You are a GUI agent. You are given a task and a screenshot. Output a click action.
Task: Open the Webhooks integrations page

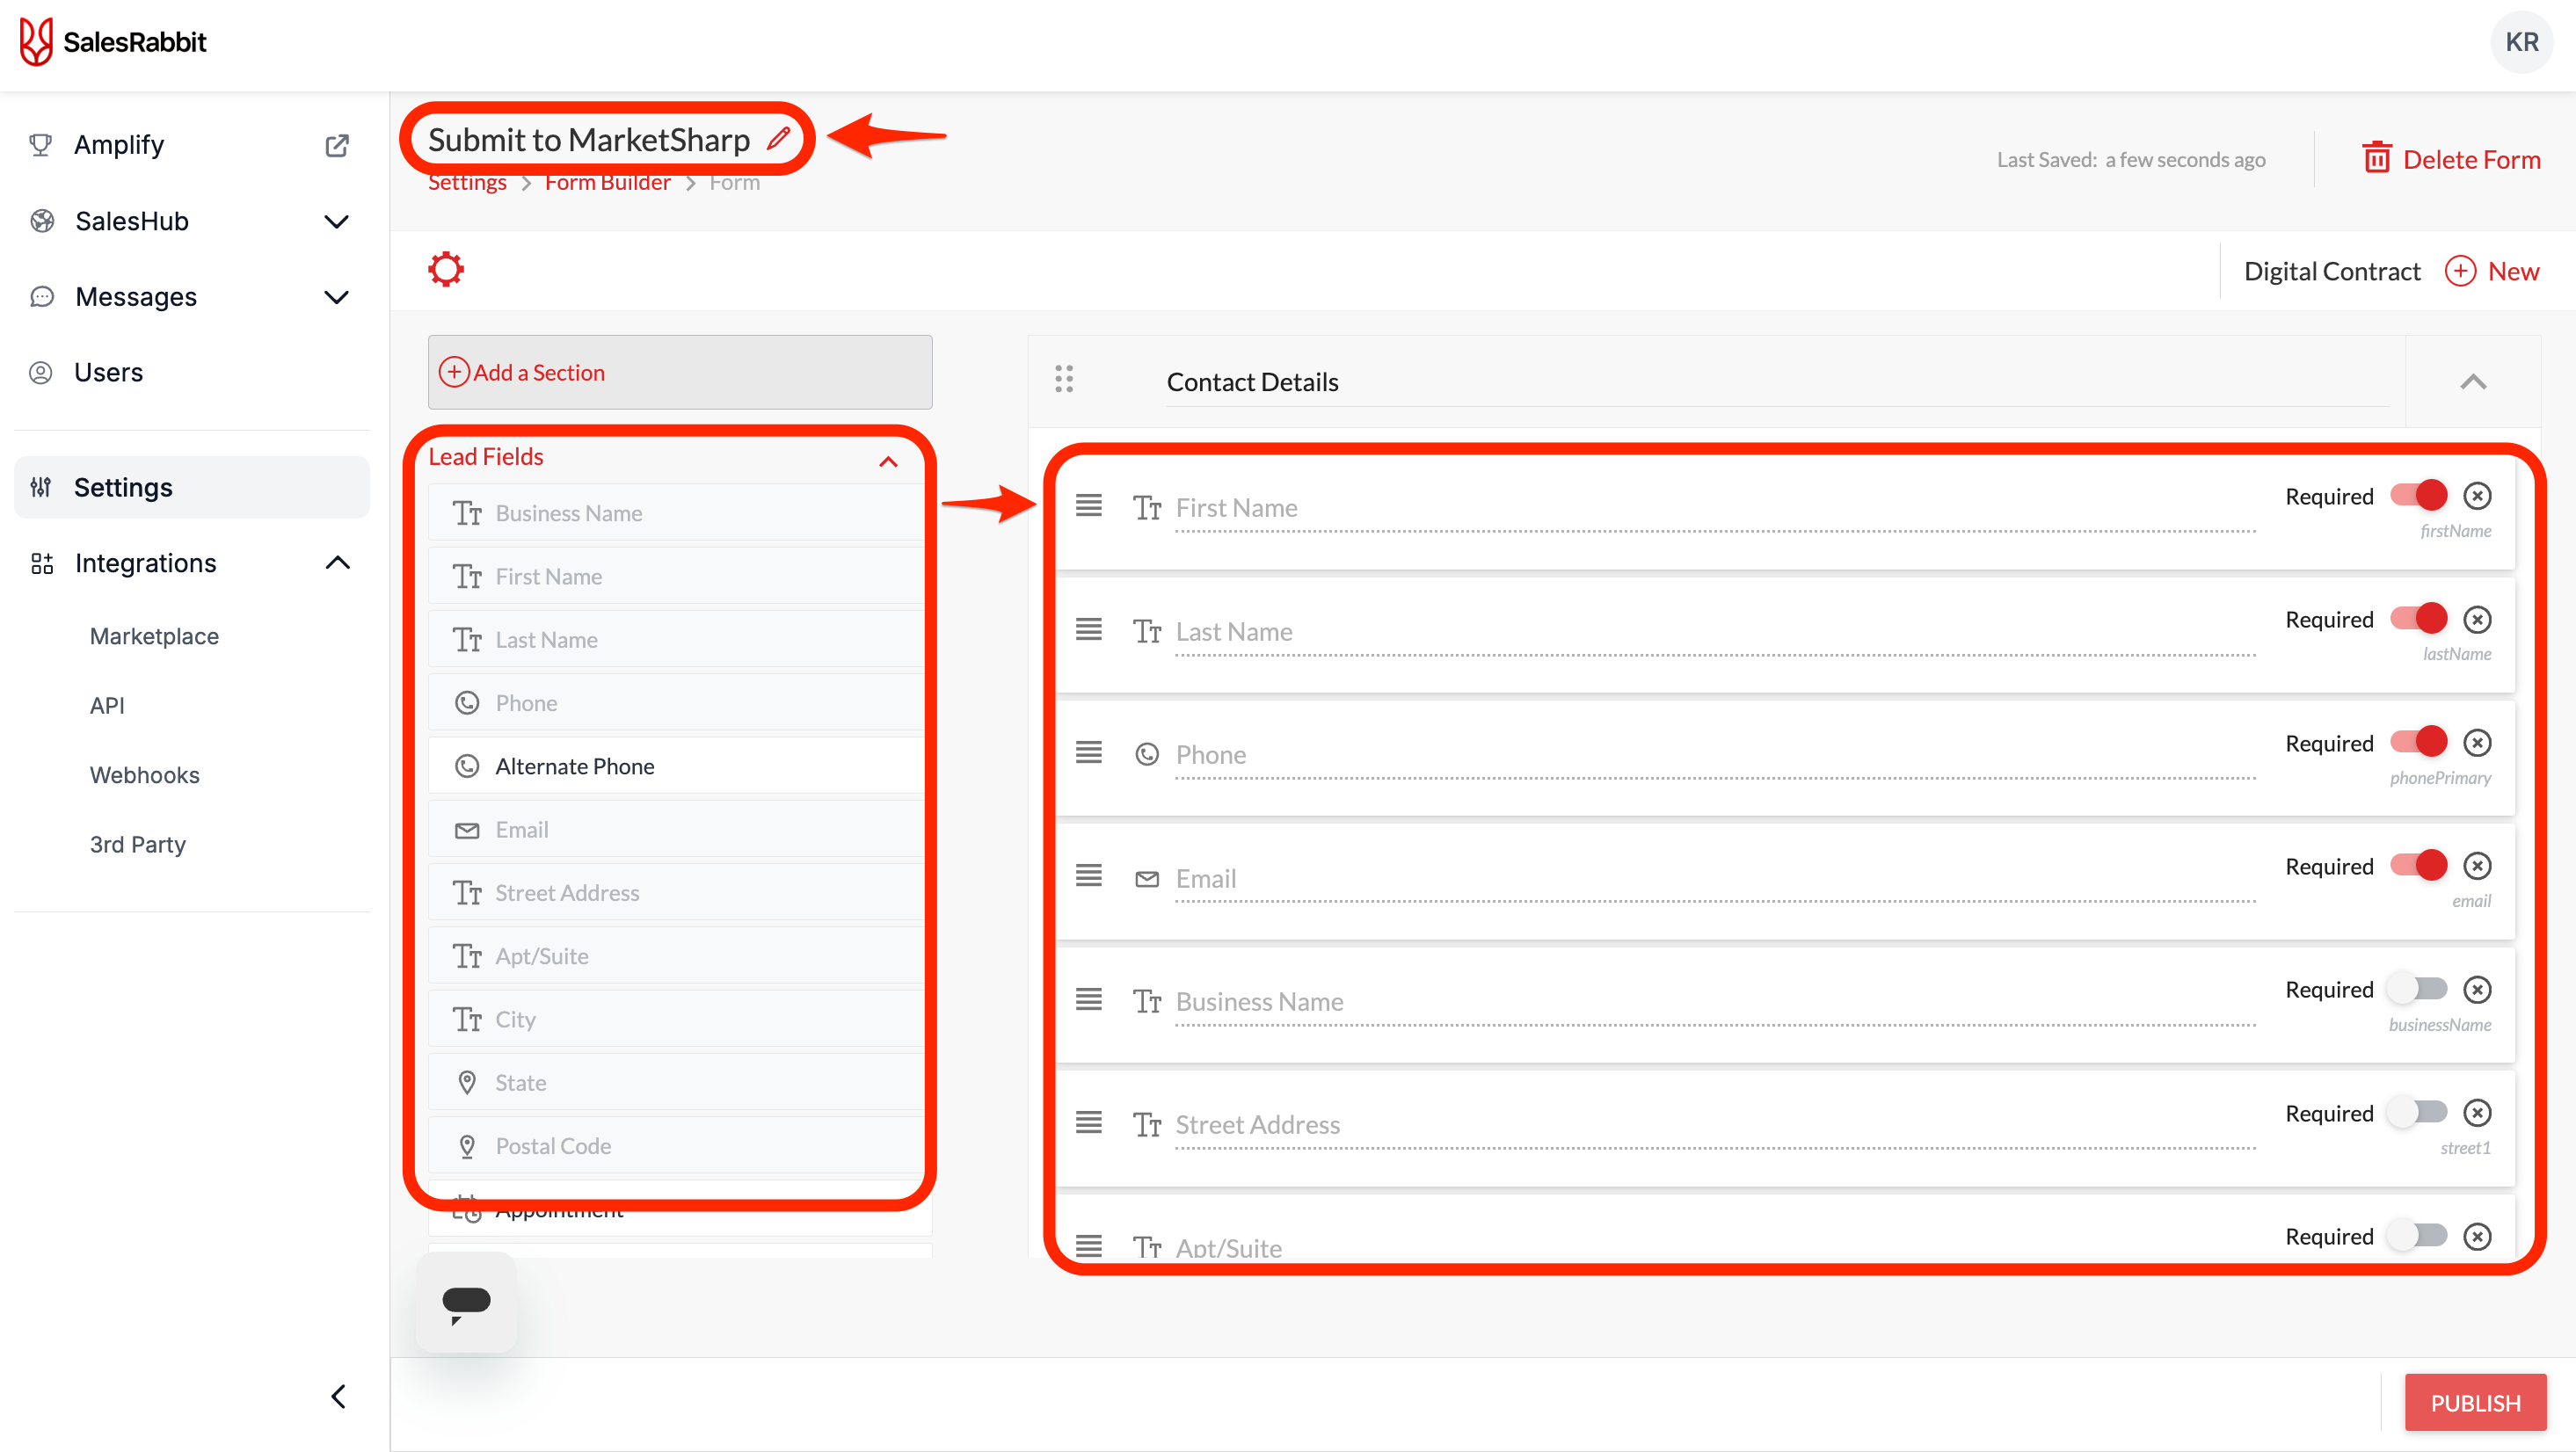point(145,775)
